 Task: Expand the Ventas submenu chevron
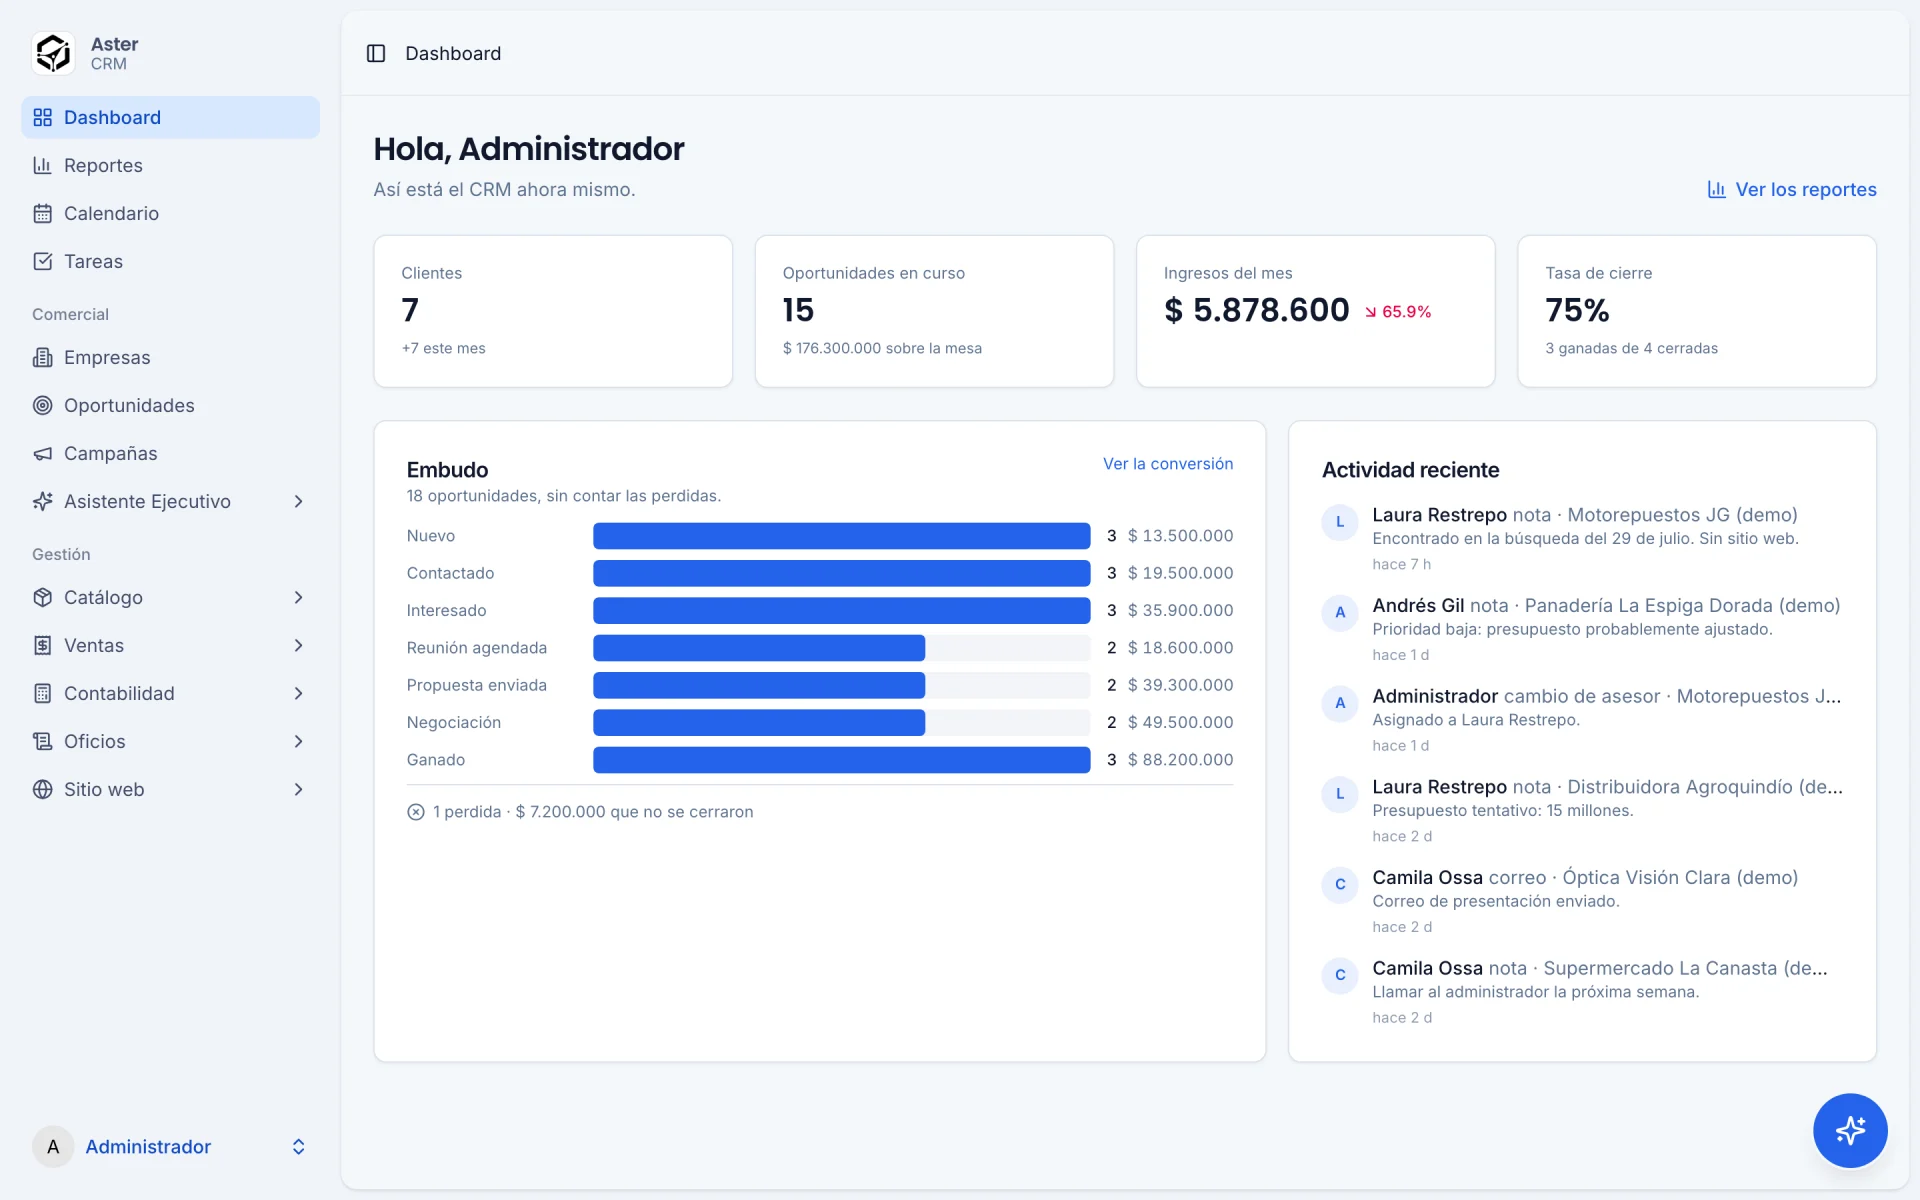click(x=298, y=645)
